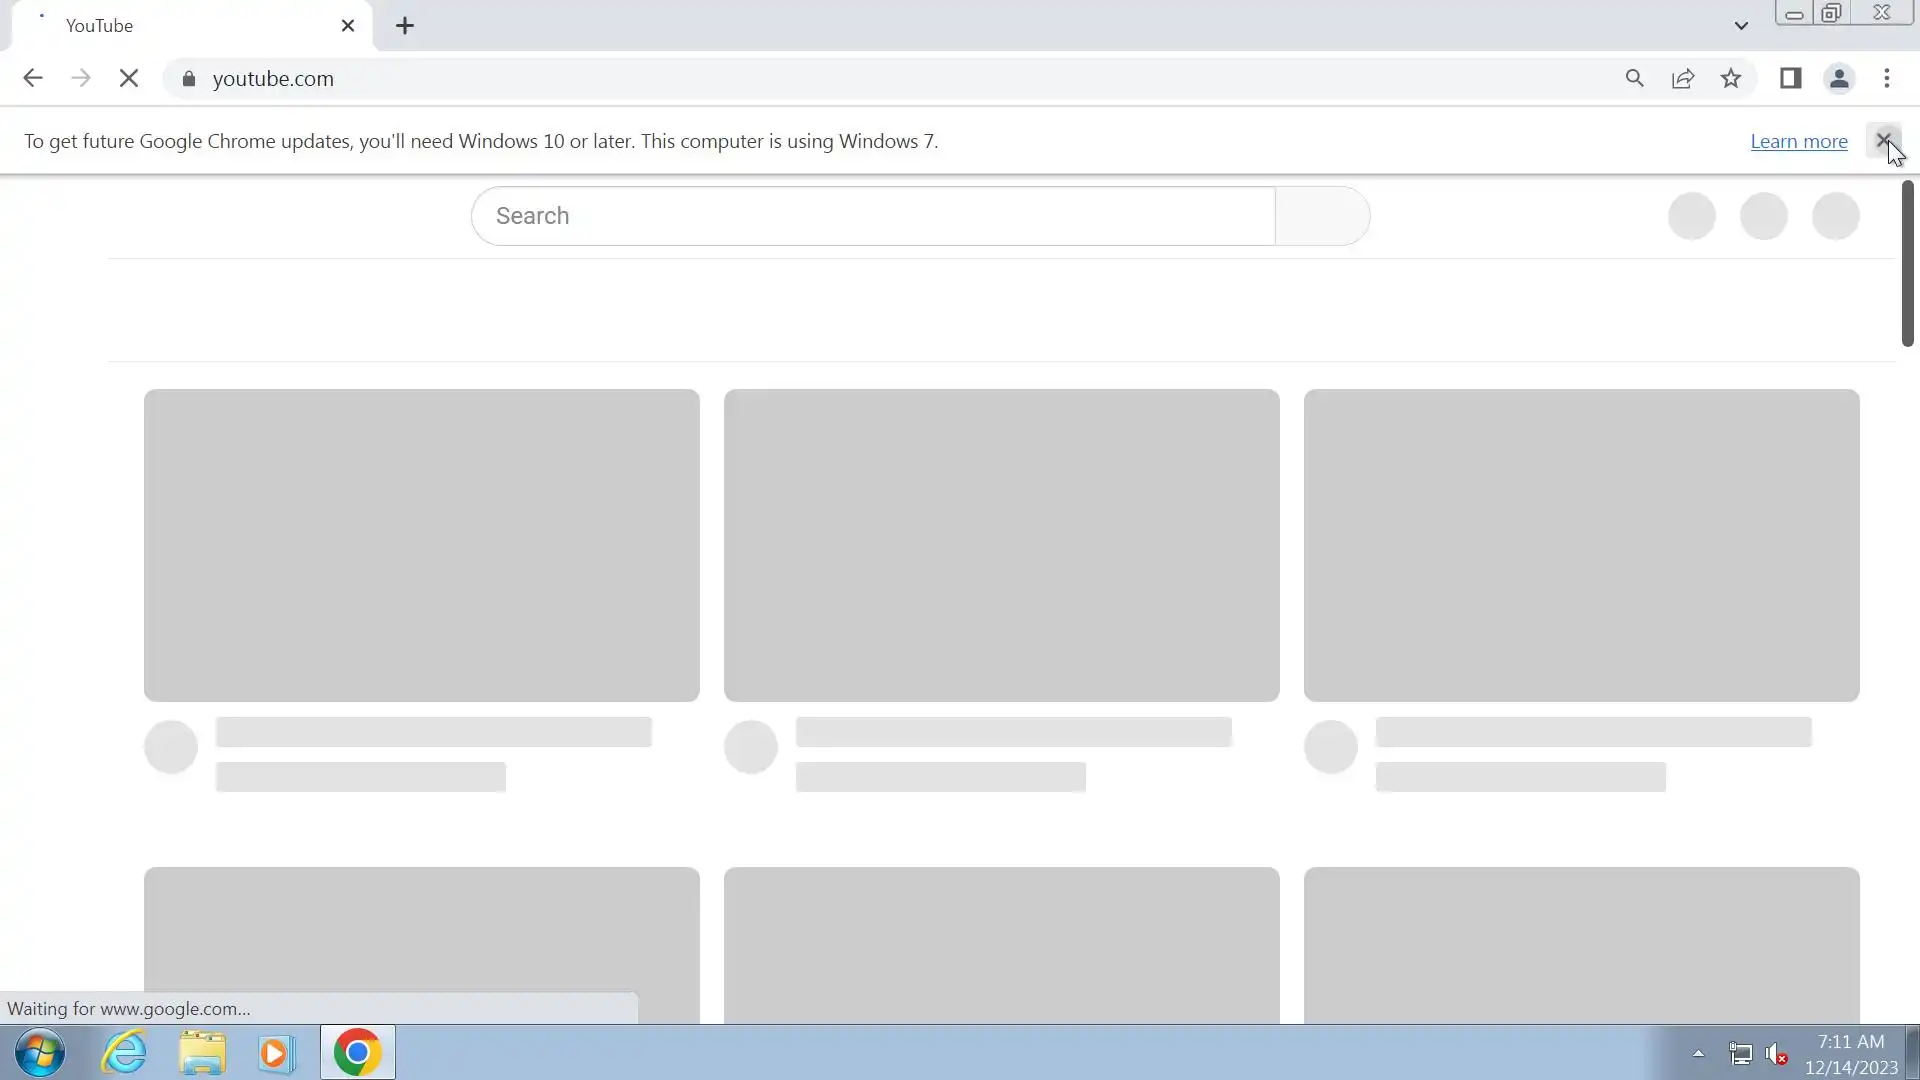Toggle the Chrome side panel

pyautogui.click(x=1790, y=79)
